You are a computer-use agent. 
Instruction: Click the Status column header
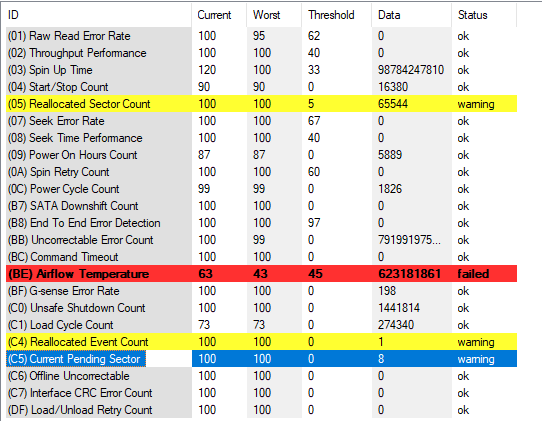tap(484, 15)
